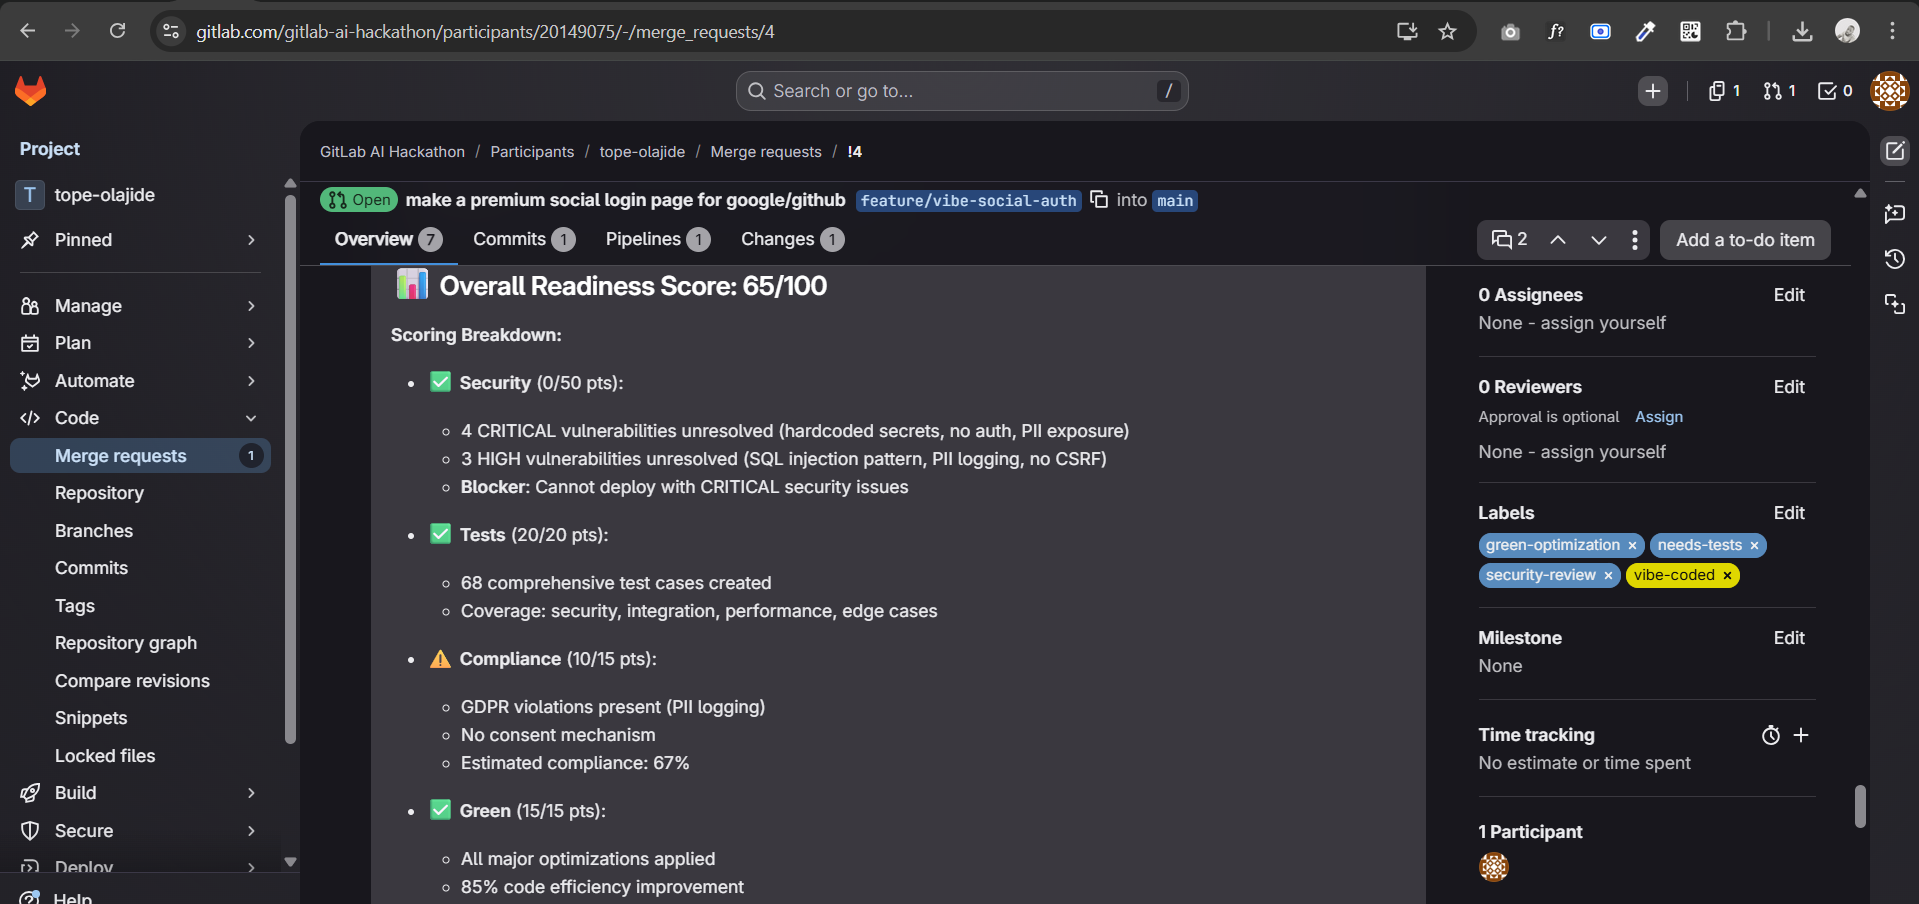Viewport: 1919px width, 904px height.
Task: Open site info icon in address bar
Action: click(x=171, y=31)
